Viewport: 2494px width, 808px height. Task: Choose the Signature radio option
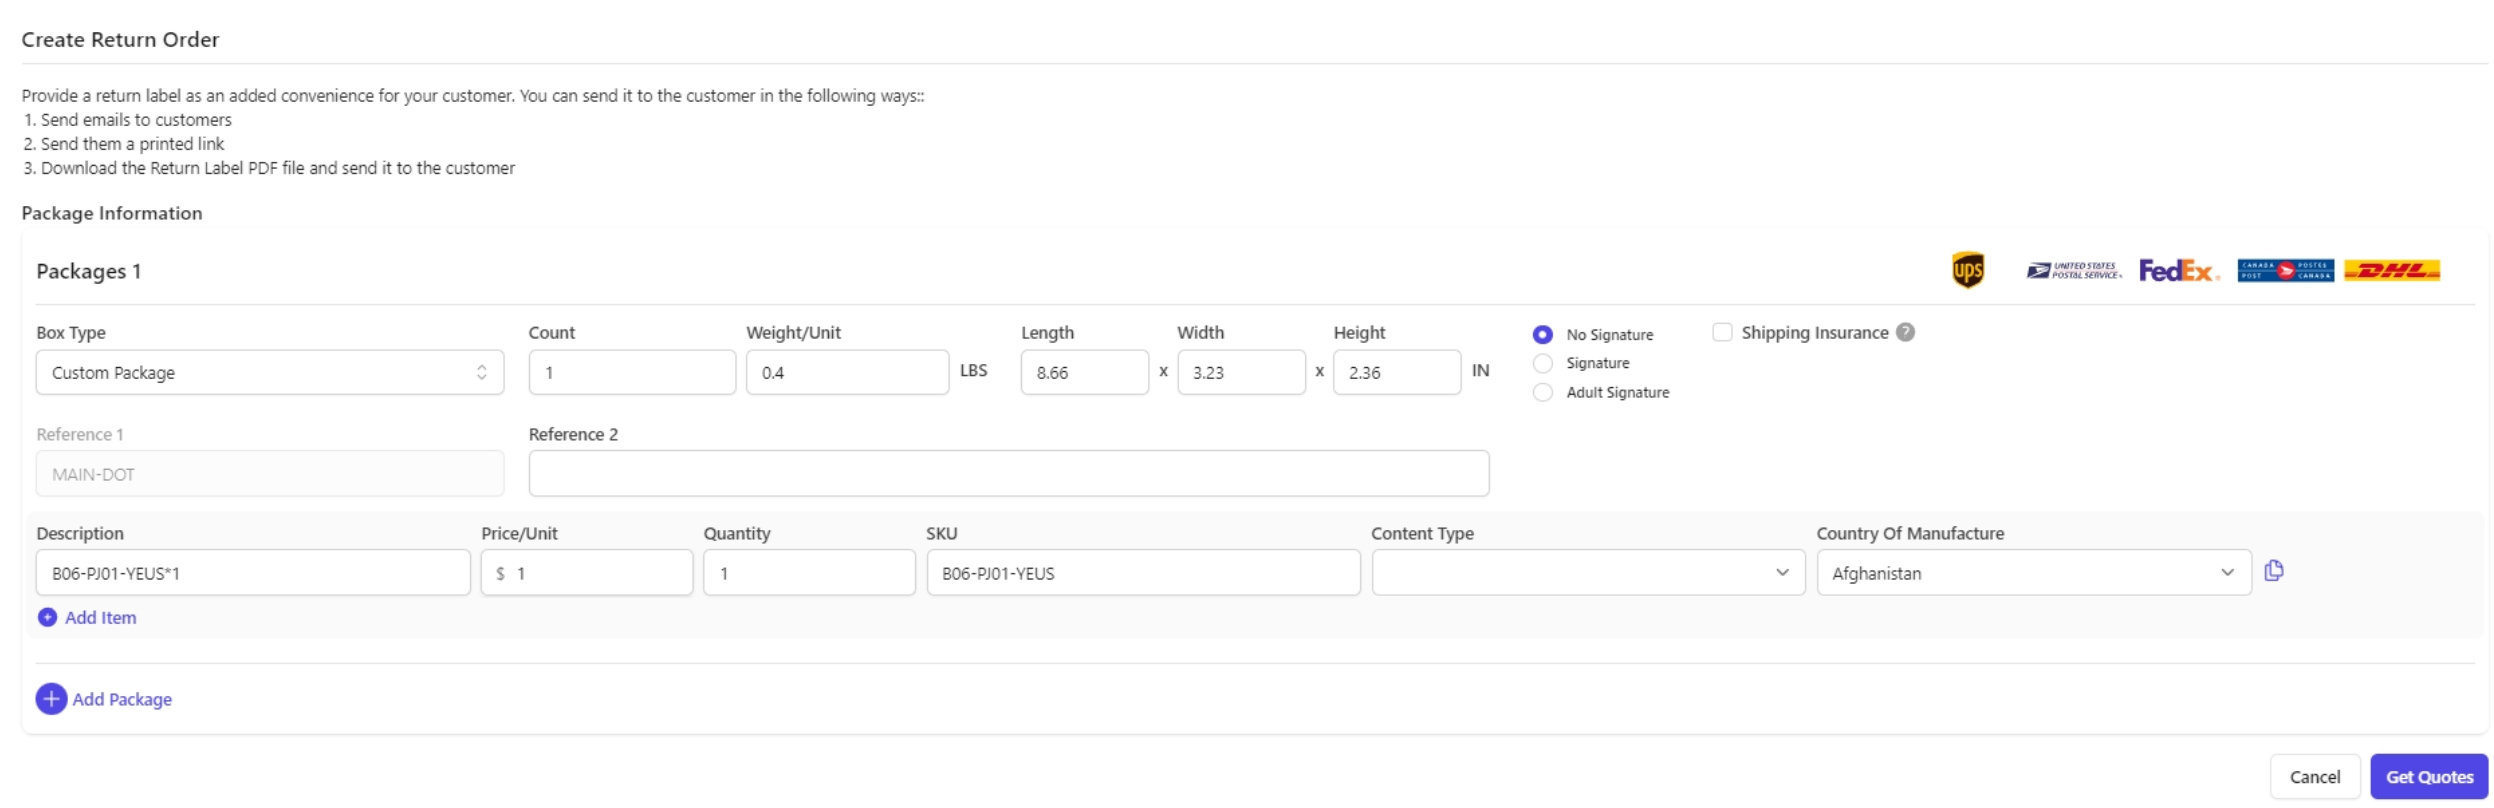tap(1542, 364)
